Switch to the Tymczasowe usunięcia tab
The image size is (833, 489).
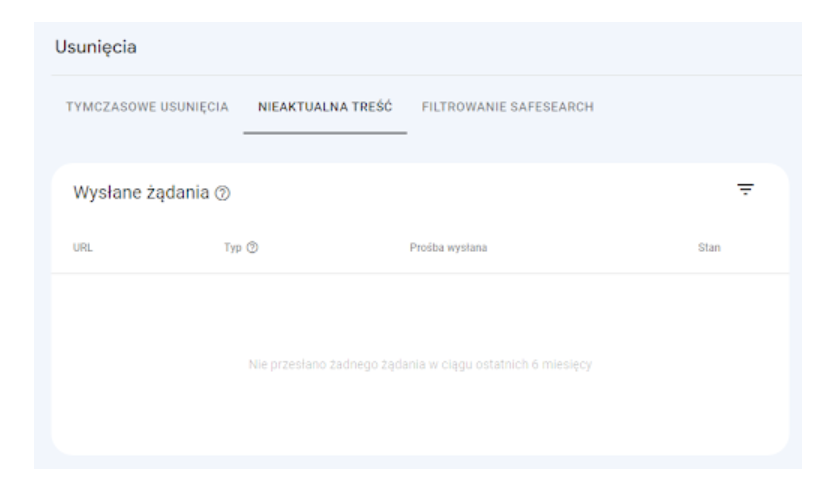146,107
